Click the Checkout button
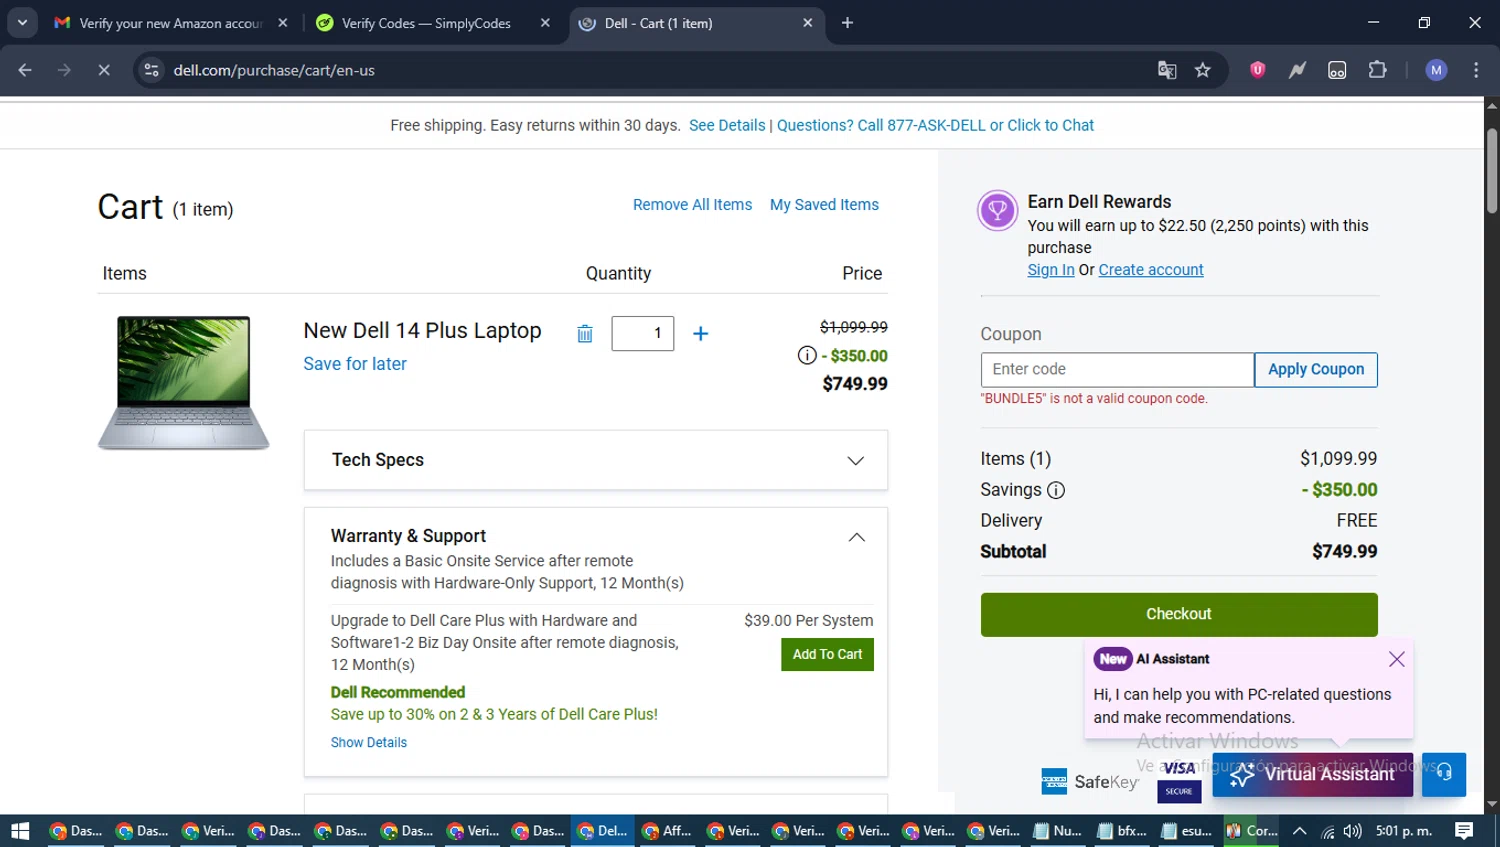The width and height of the screenshot is (1500, 847). click(x=1179, y=614)
